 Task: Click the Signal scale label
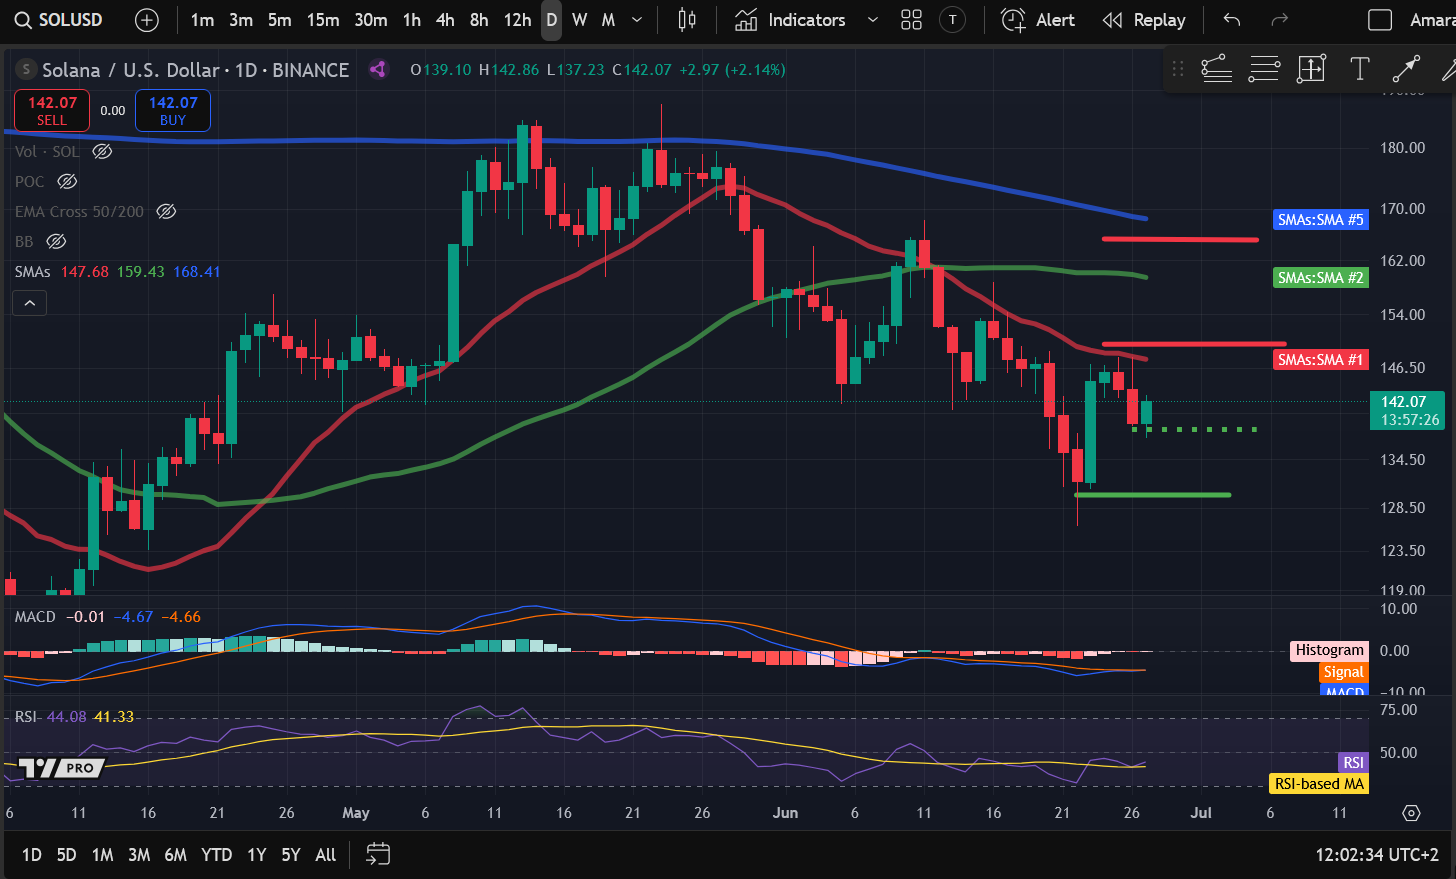click(x=1344, y=672)
